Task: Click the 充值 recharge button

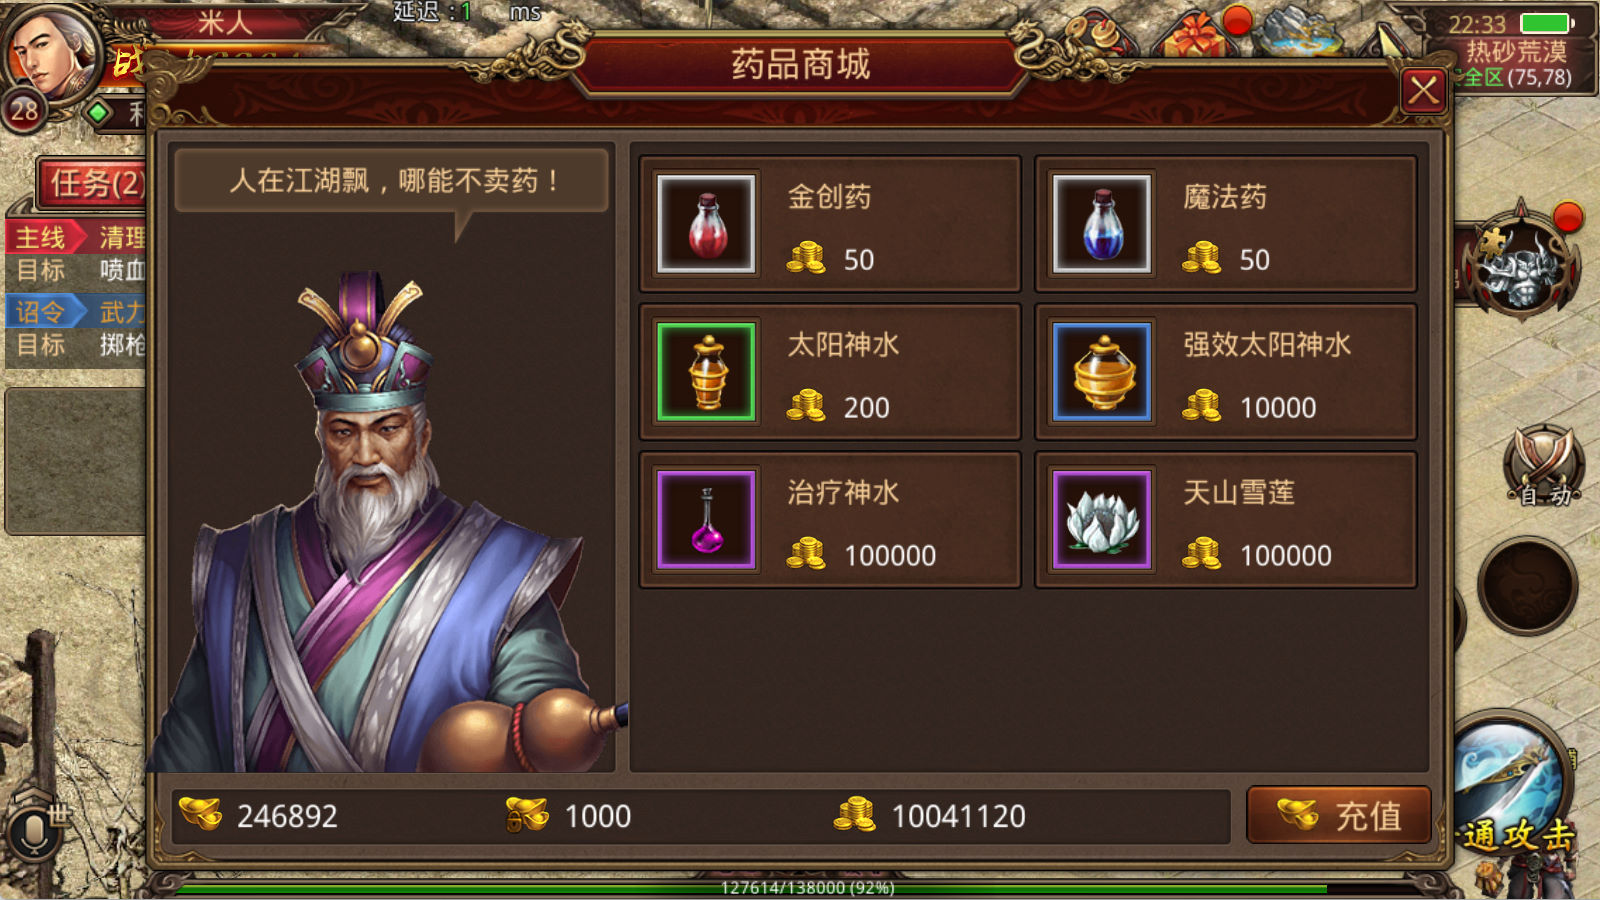Action: (x=1339, y=816)
